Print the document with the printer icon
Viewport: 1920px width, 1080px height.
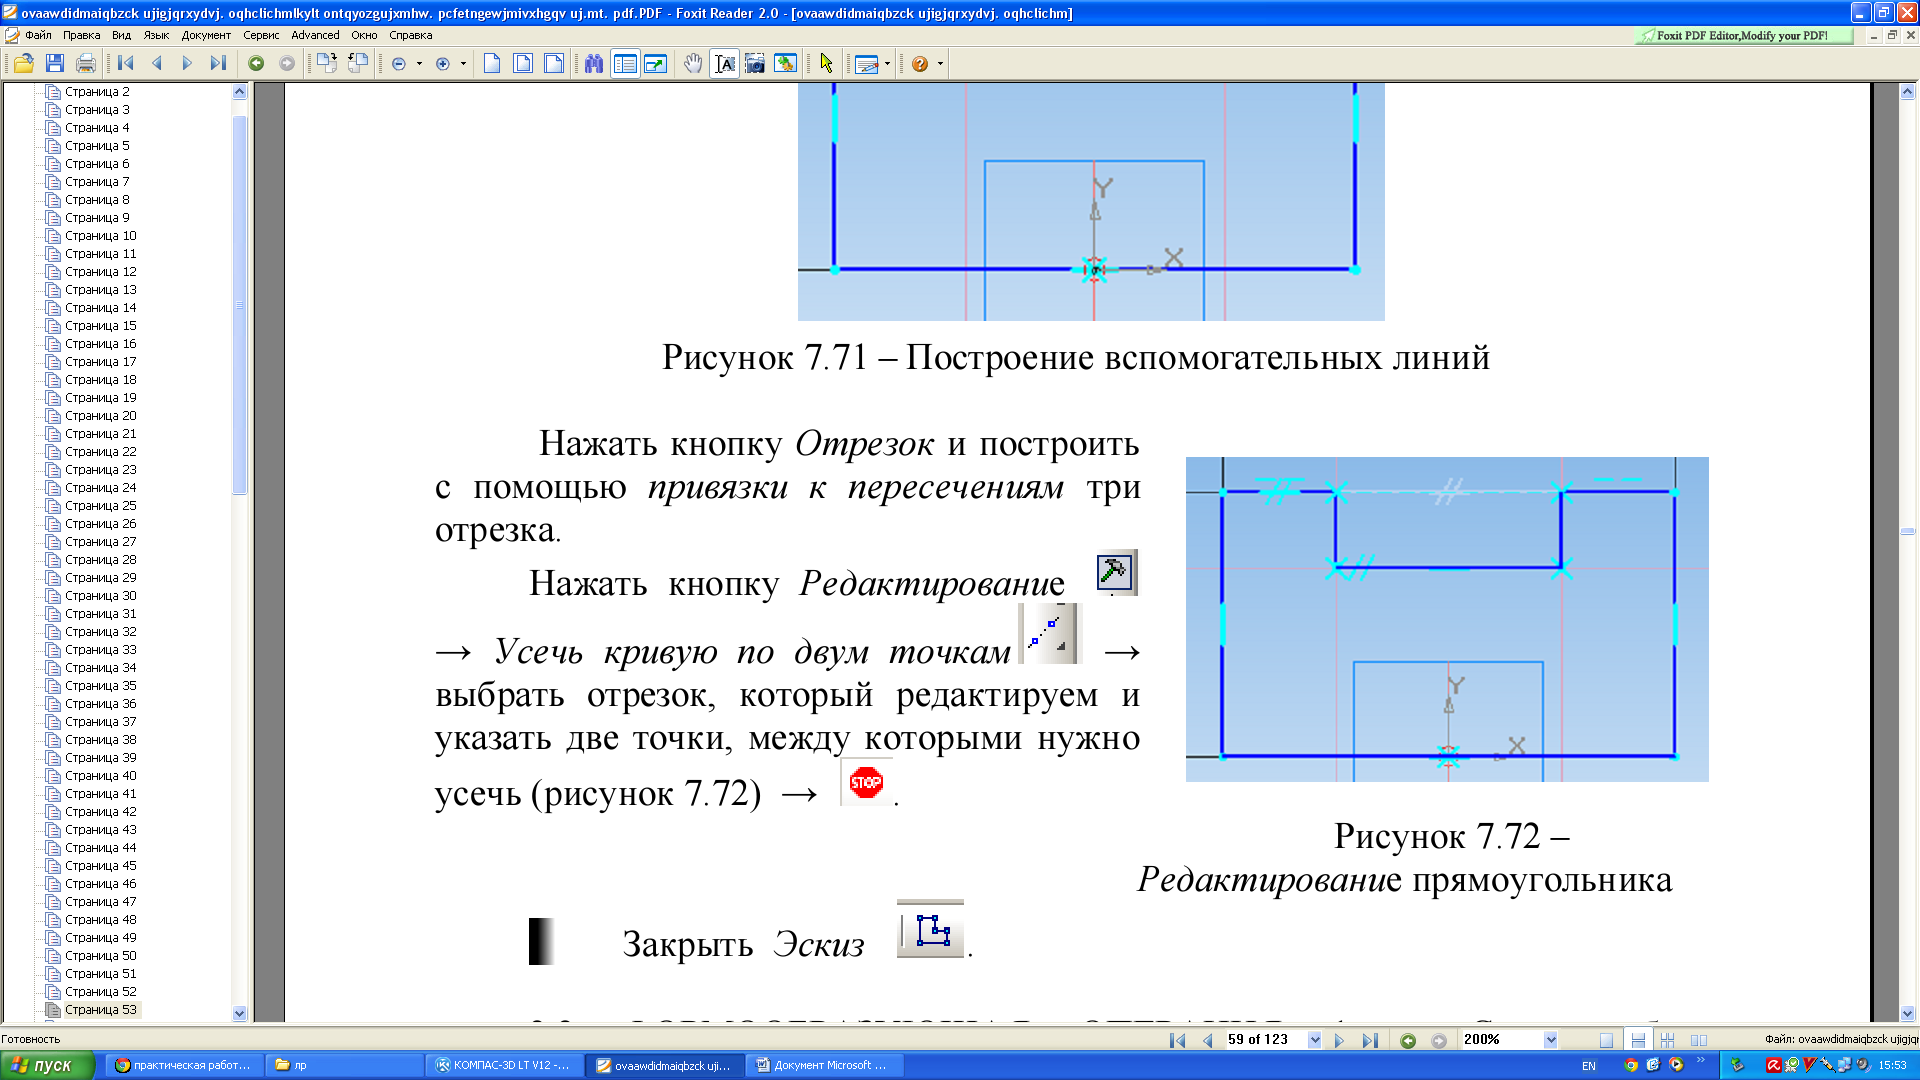click(86, 63)
